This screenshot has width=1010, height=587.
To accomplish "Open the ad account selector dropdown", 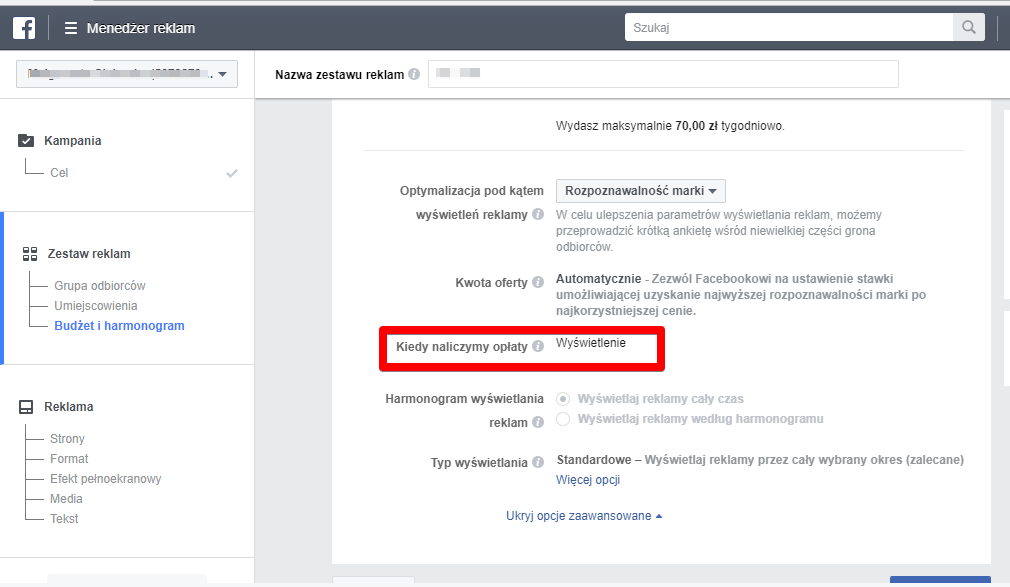I will pyautogui.click(x=127, y=74).
